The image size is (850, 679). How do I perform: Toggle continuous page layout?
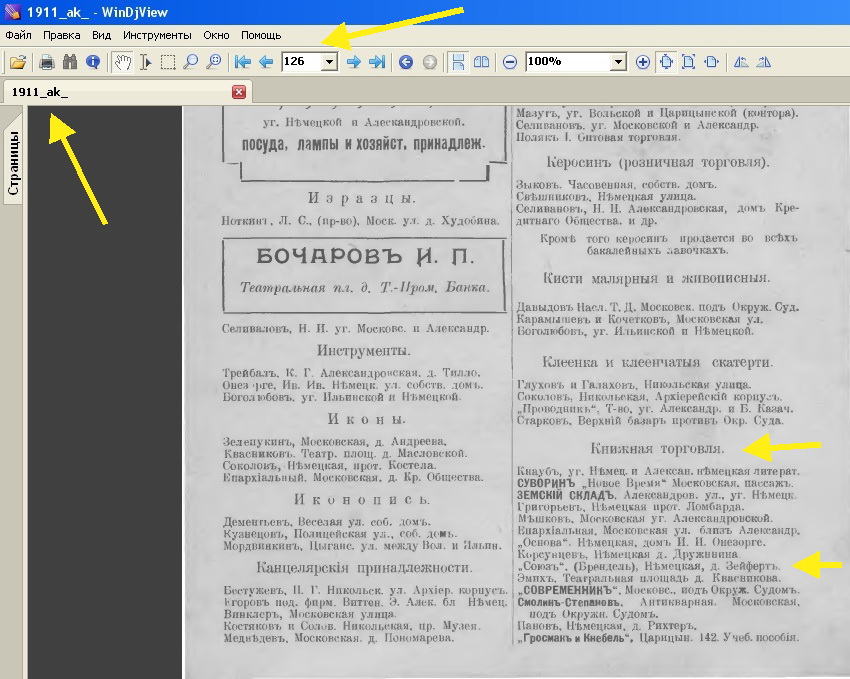(458, 62)
